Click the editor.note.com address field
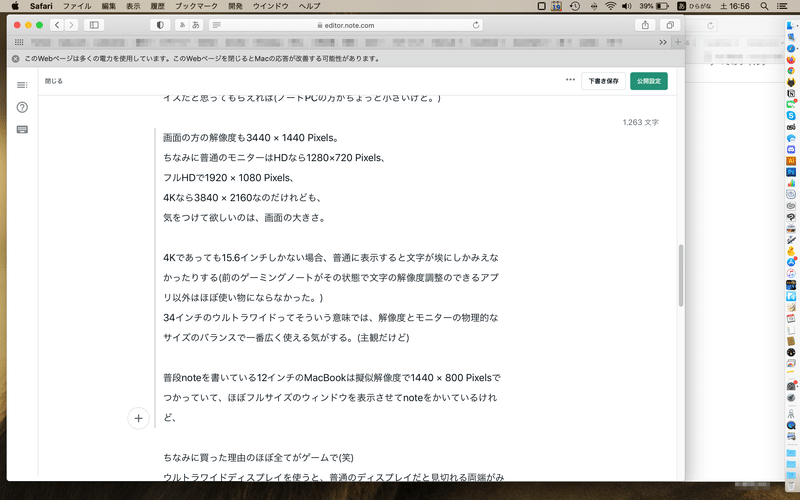Screen dimensions: 800x500 pos(346,25)
